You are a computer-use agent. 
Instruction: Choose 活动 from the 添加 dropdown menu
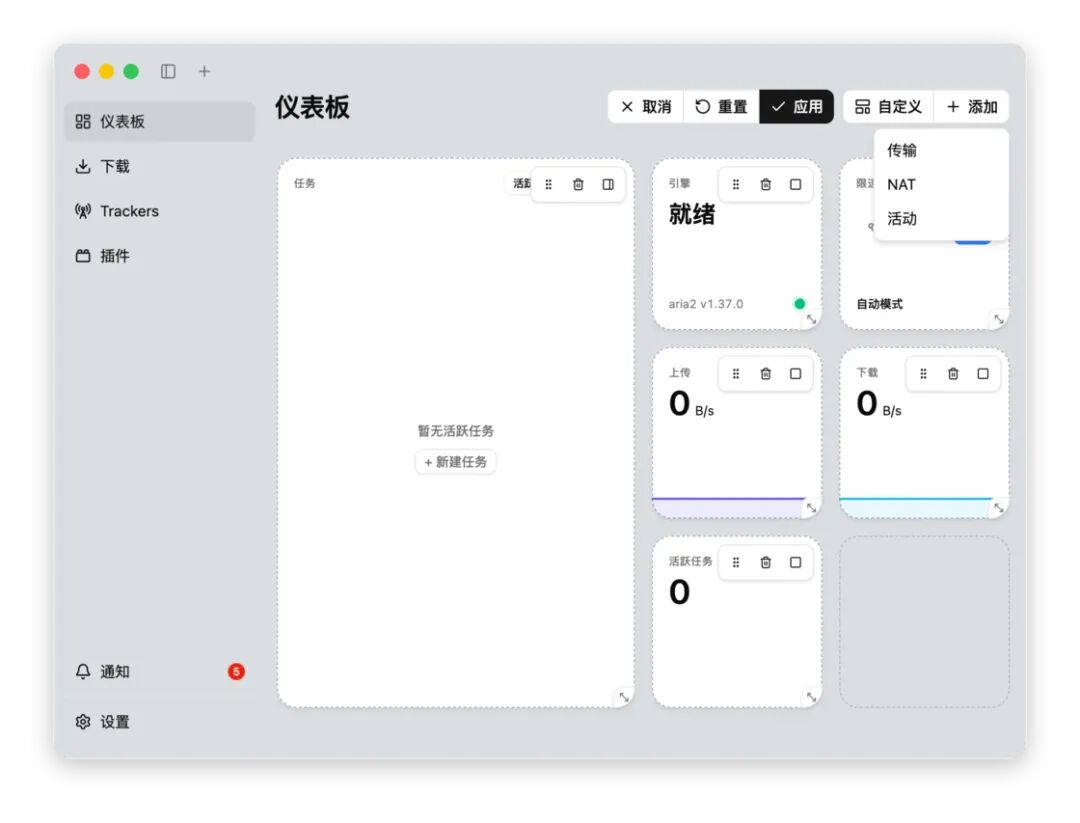941,219
